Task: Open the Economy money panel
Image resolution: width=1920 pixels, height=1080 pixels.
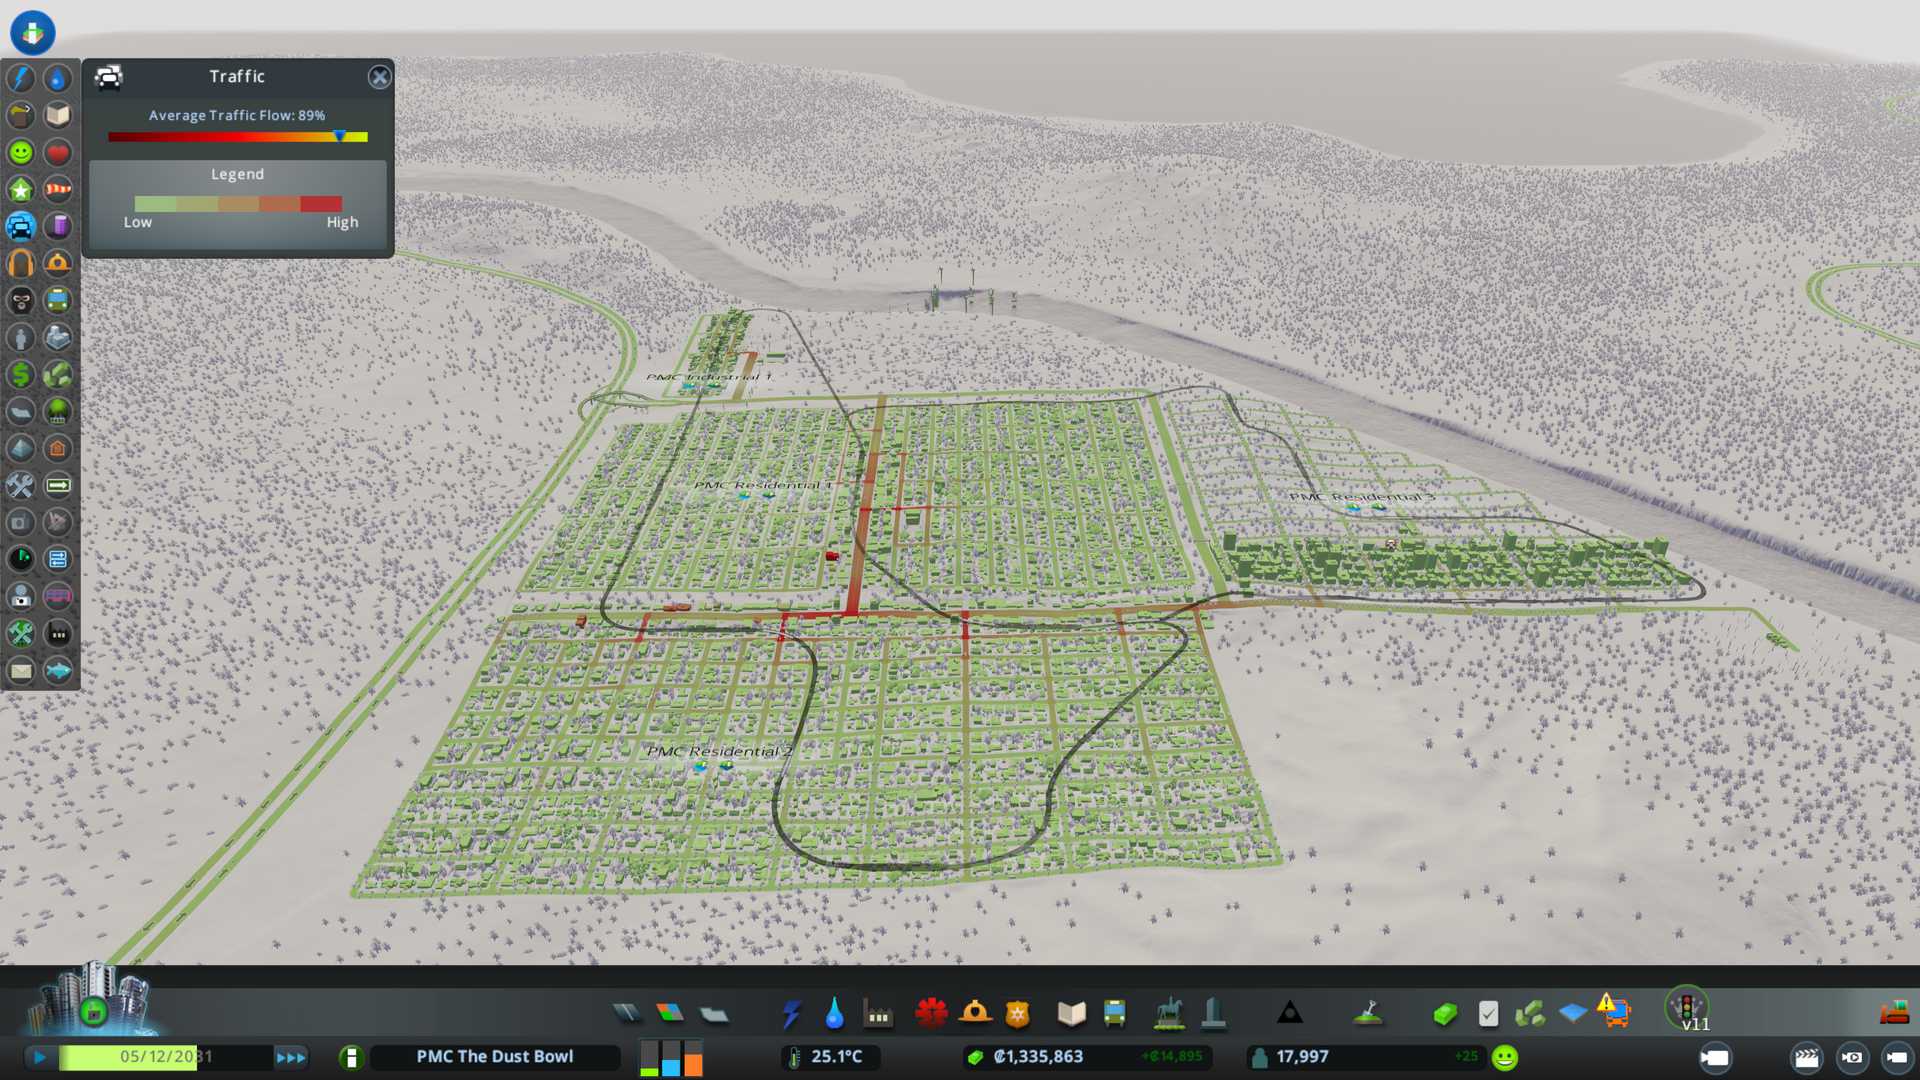Action: (1444, 1013)
